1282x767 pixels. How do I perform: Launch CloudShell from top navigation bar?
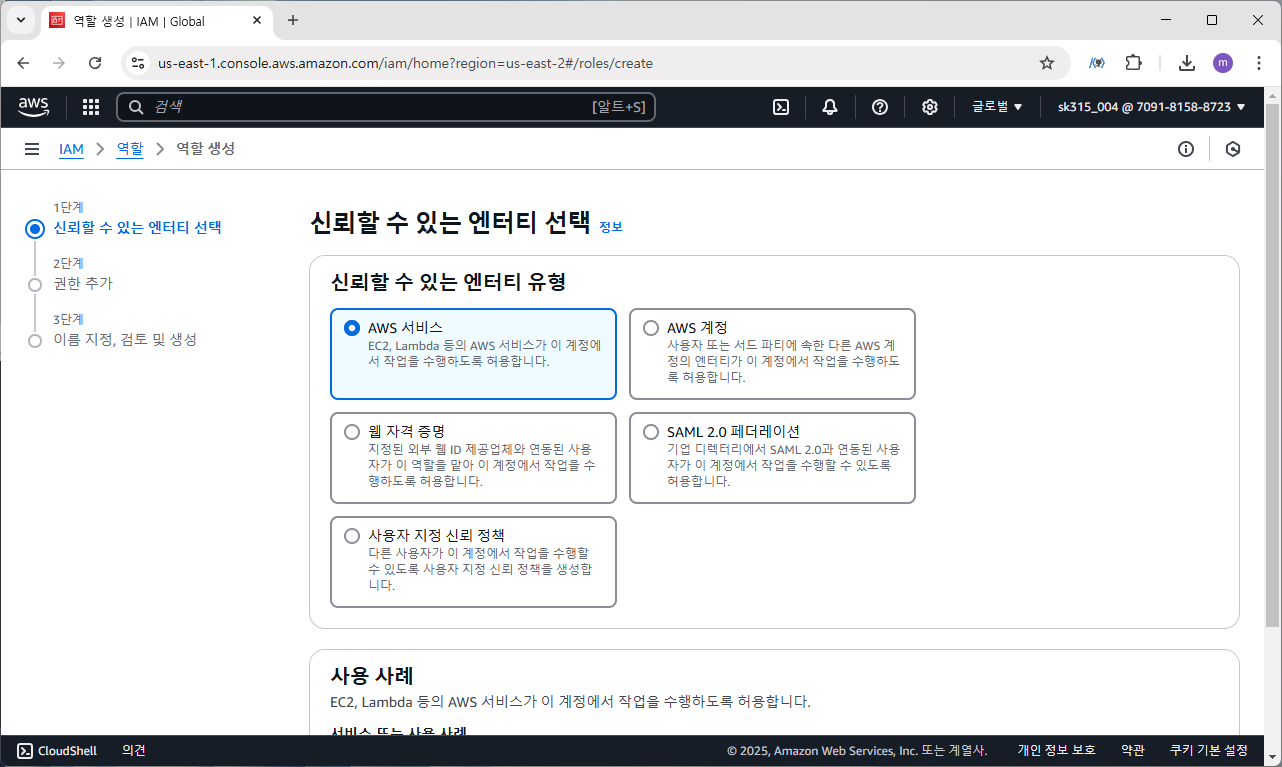click(782, 107)
